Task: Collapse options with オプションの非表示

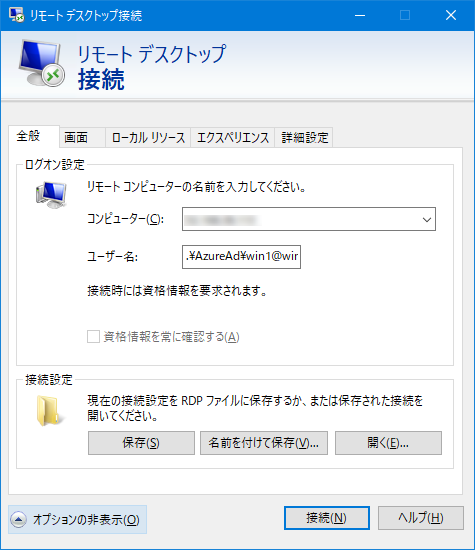Action: 78,519
